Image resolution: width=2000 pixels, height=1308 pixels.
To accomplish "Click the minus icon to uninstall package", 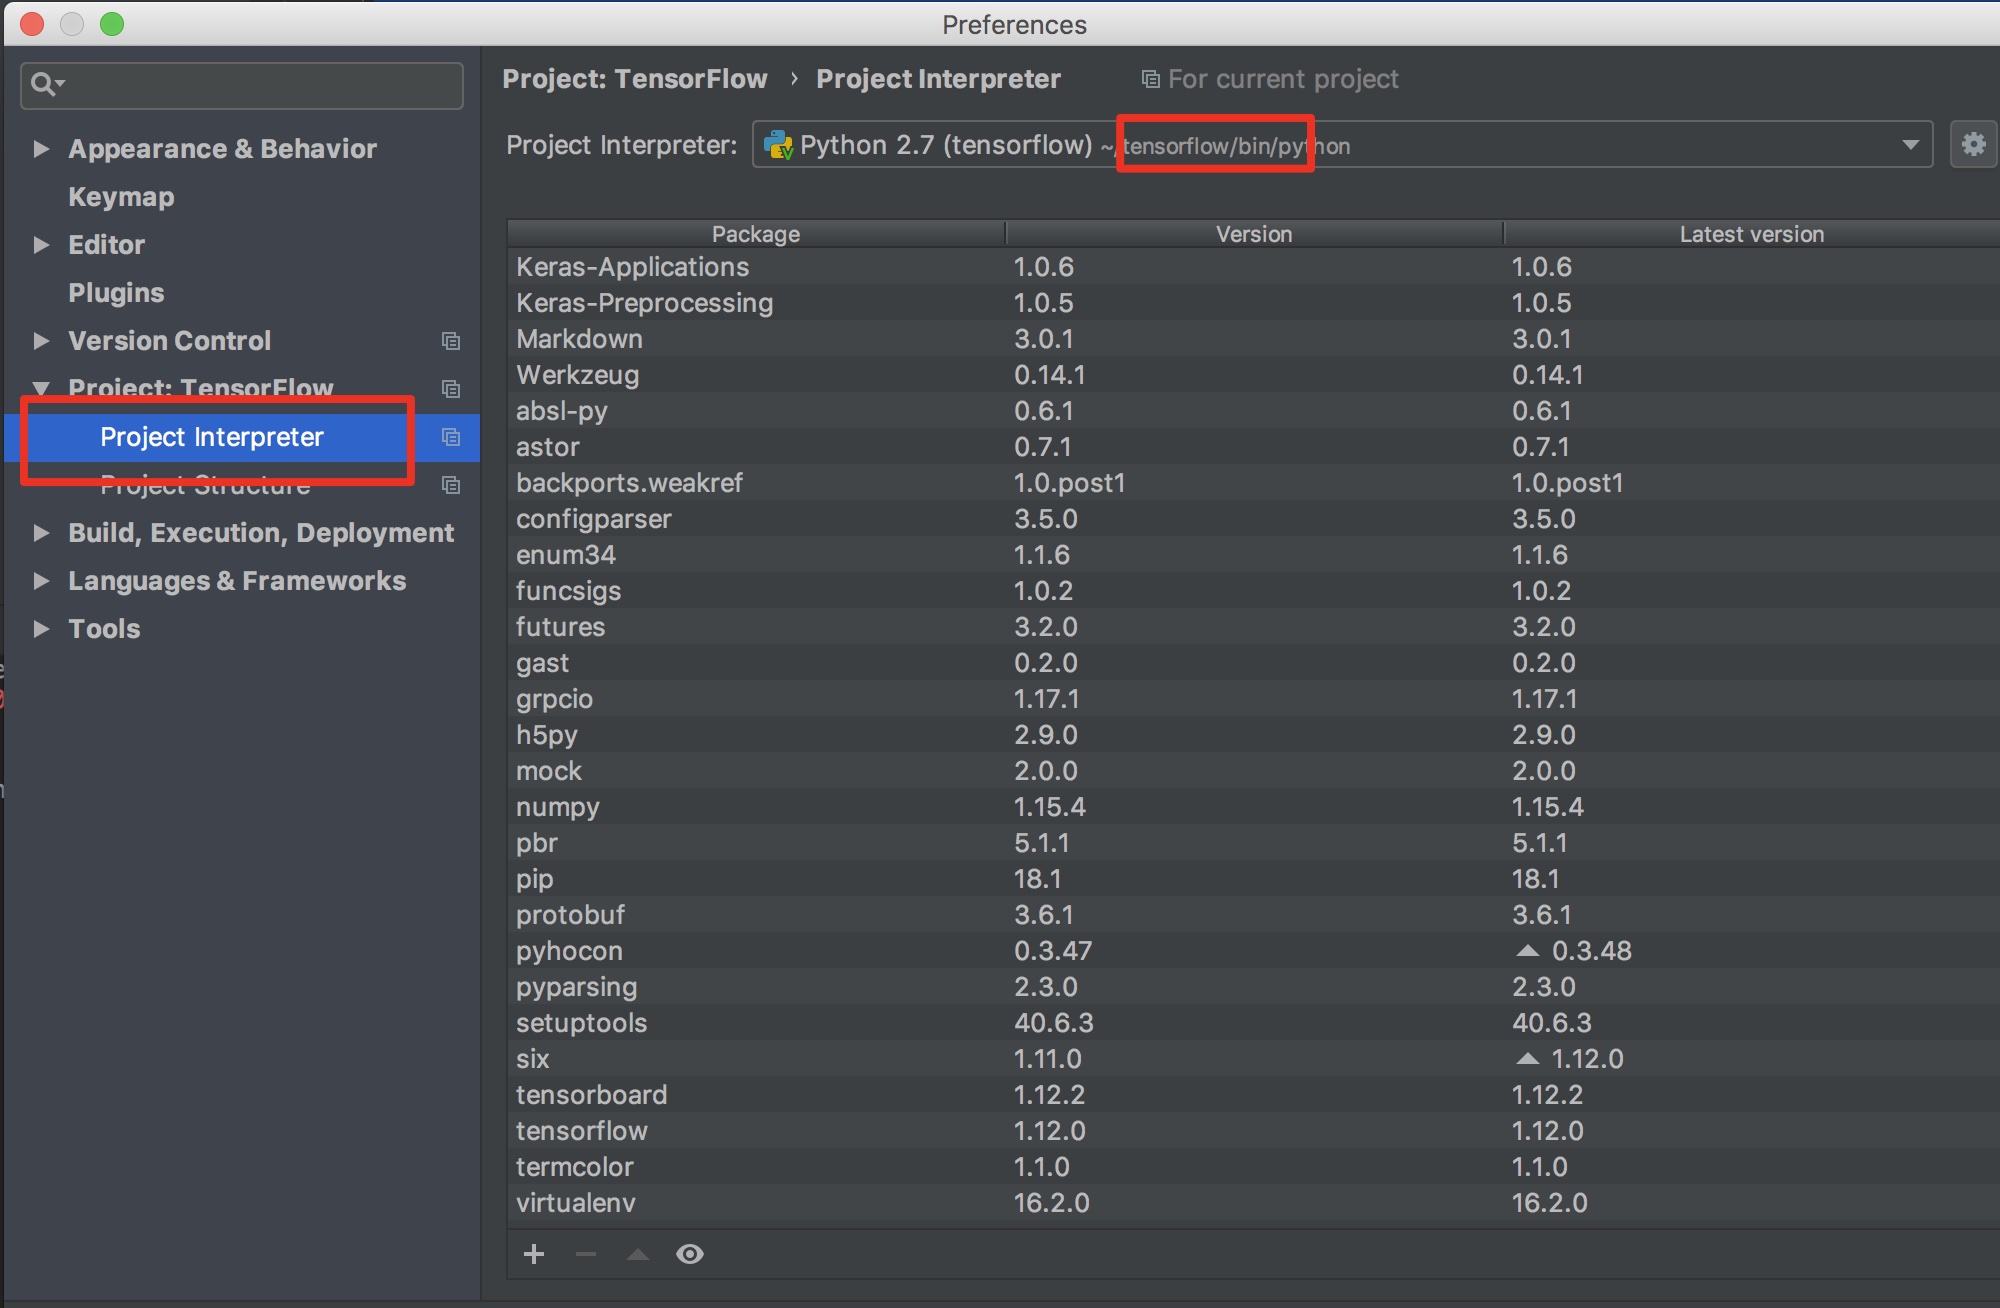I will point(586,1254).
